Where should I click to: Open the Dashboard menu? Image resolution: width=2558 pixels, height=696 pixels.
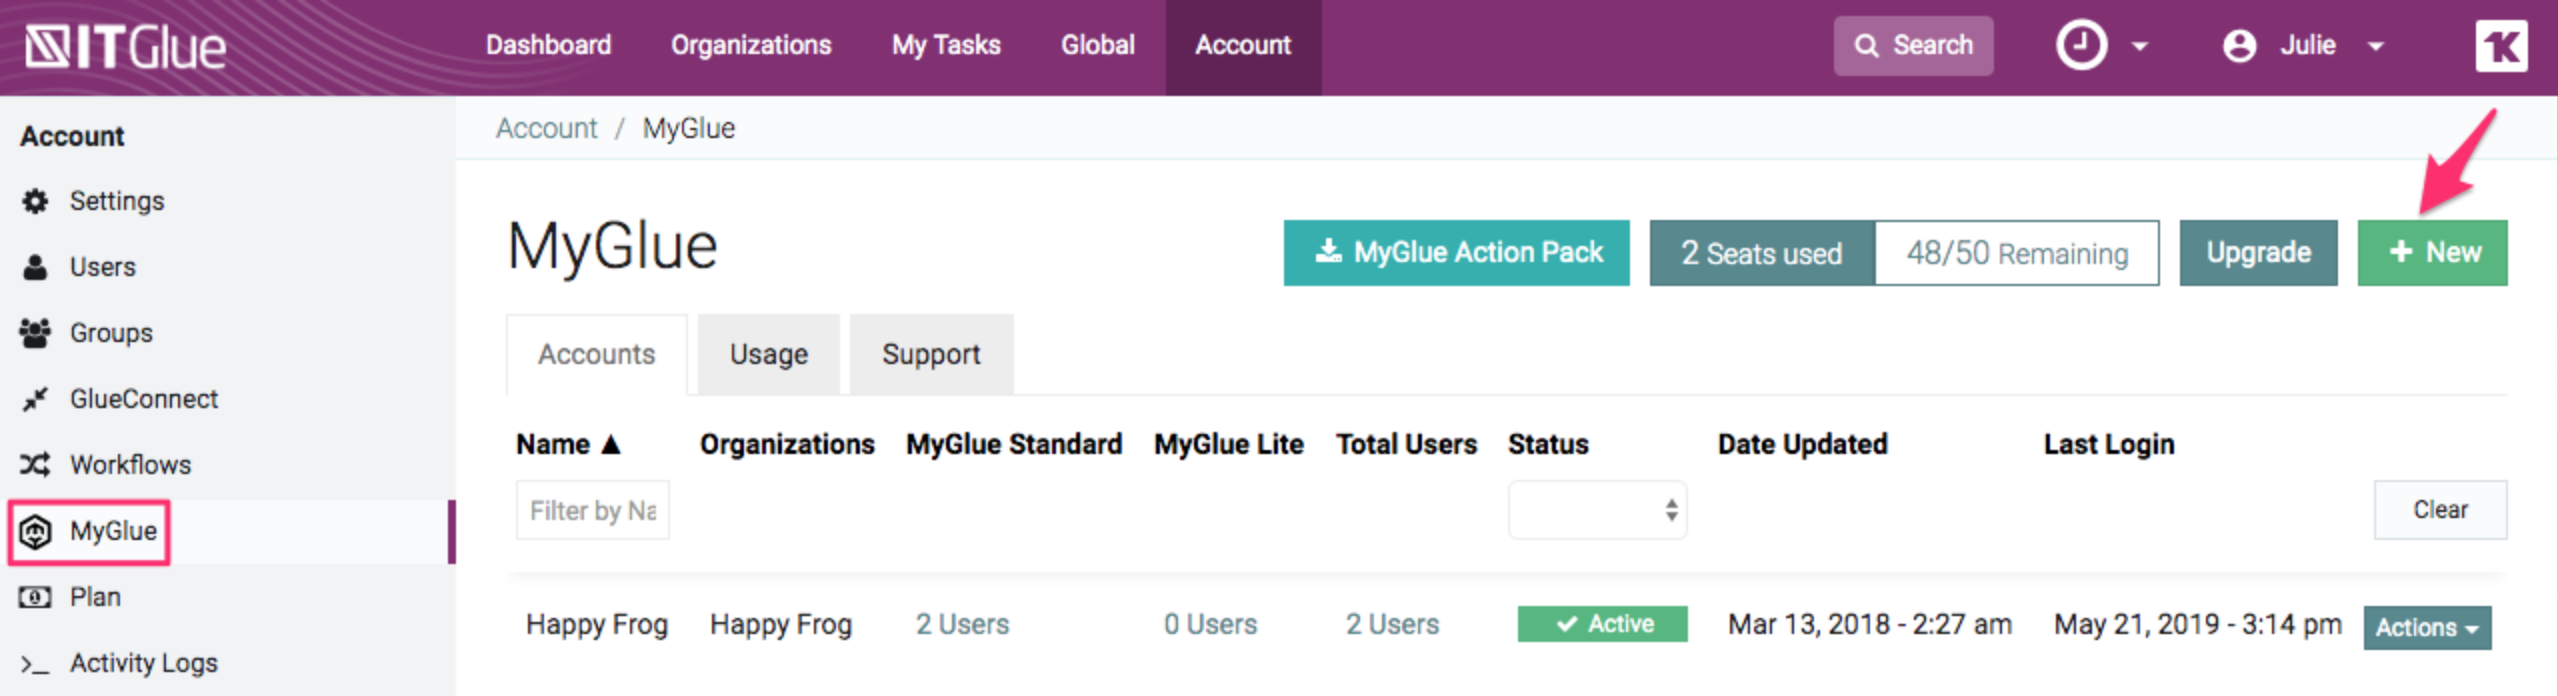coord(548,45)
